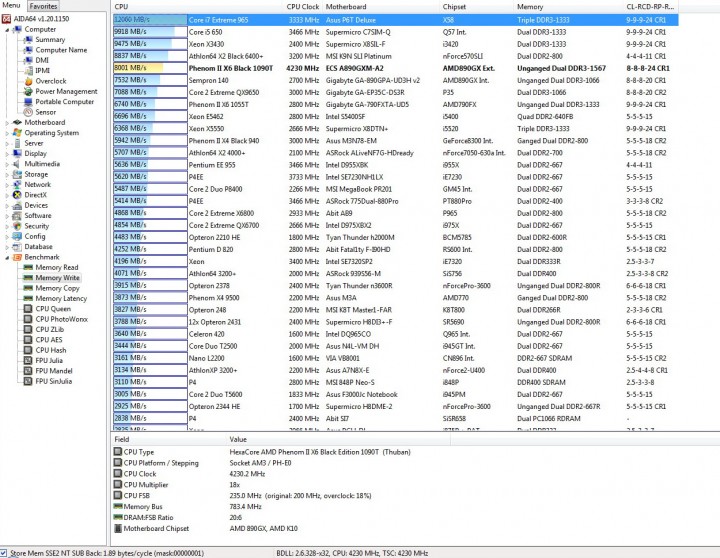Open Memory Latency benchmark
Viewport: 720px width, 558px height.
(x=61, y=299)
